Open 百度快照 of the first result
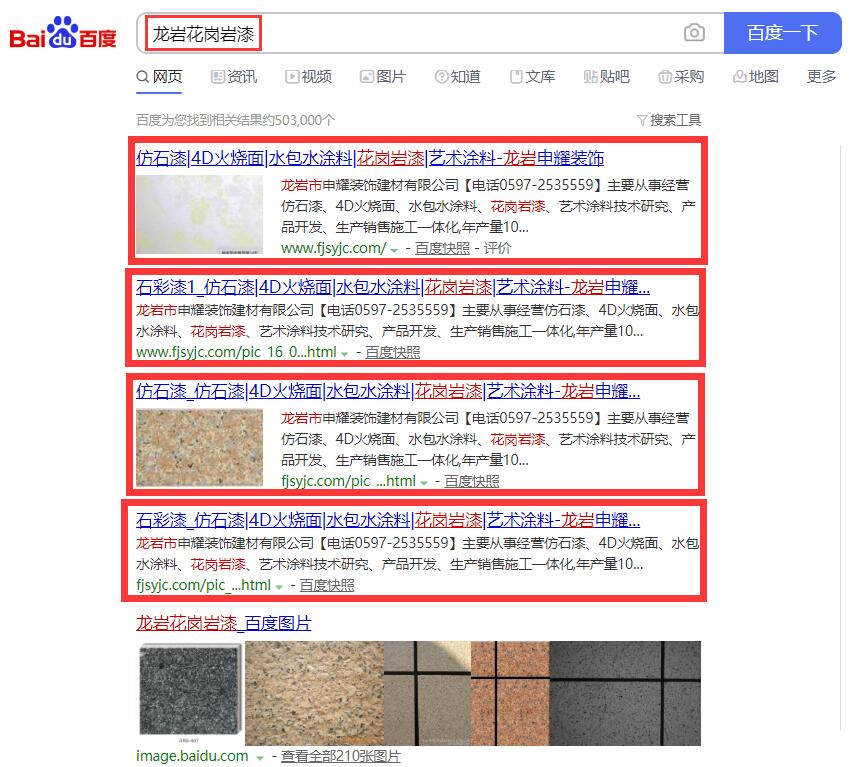Screen dimensions: 850x767 tap(442, 248)
